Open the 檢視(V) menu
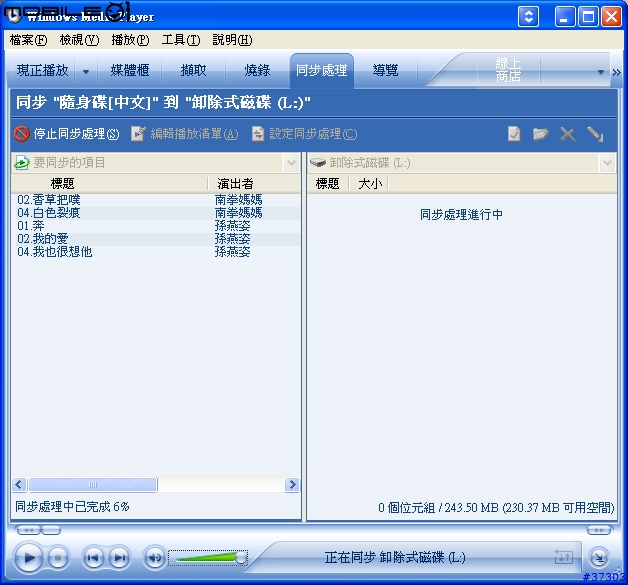 point(79,40)
